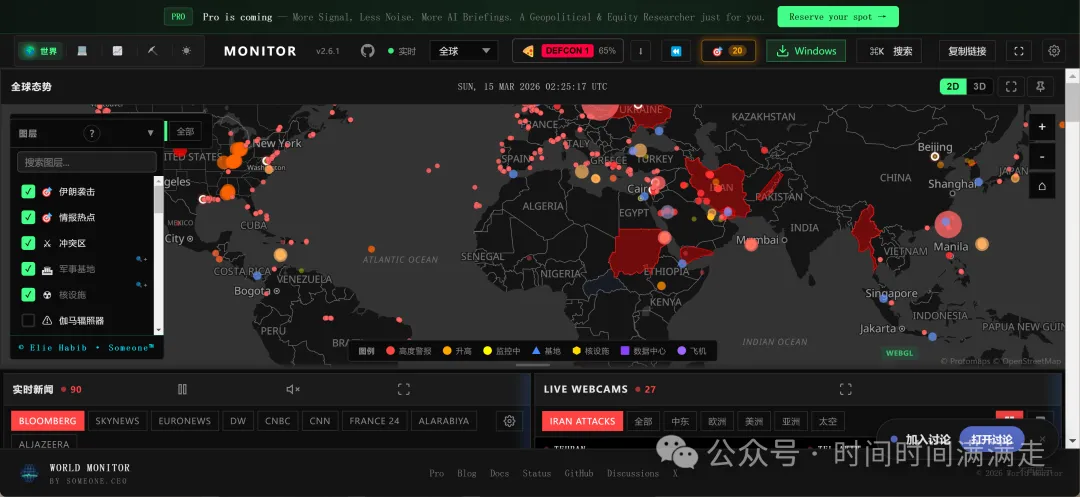Open ⌘K 搜索 search button
The image size is (1080, 497).
891,51
